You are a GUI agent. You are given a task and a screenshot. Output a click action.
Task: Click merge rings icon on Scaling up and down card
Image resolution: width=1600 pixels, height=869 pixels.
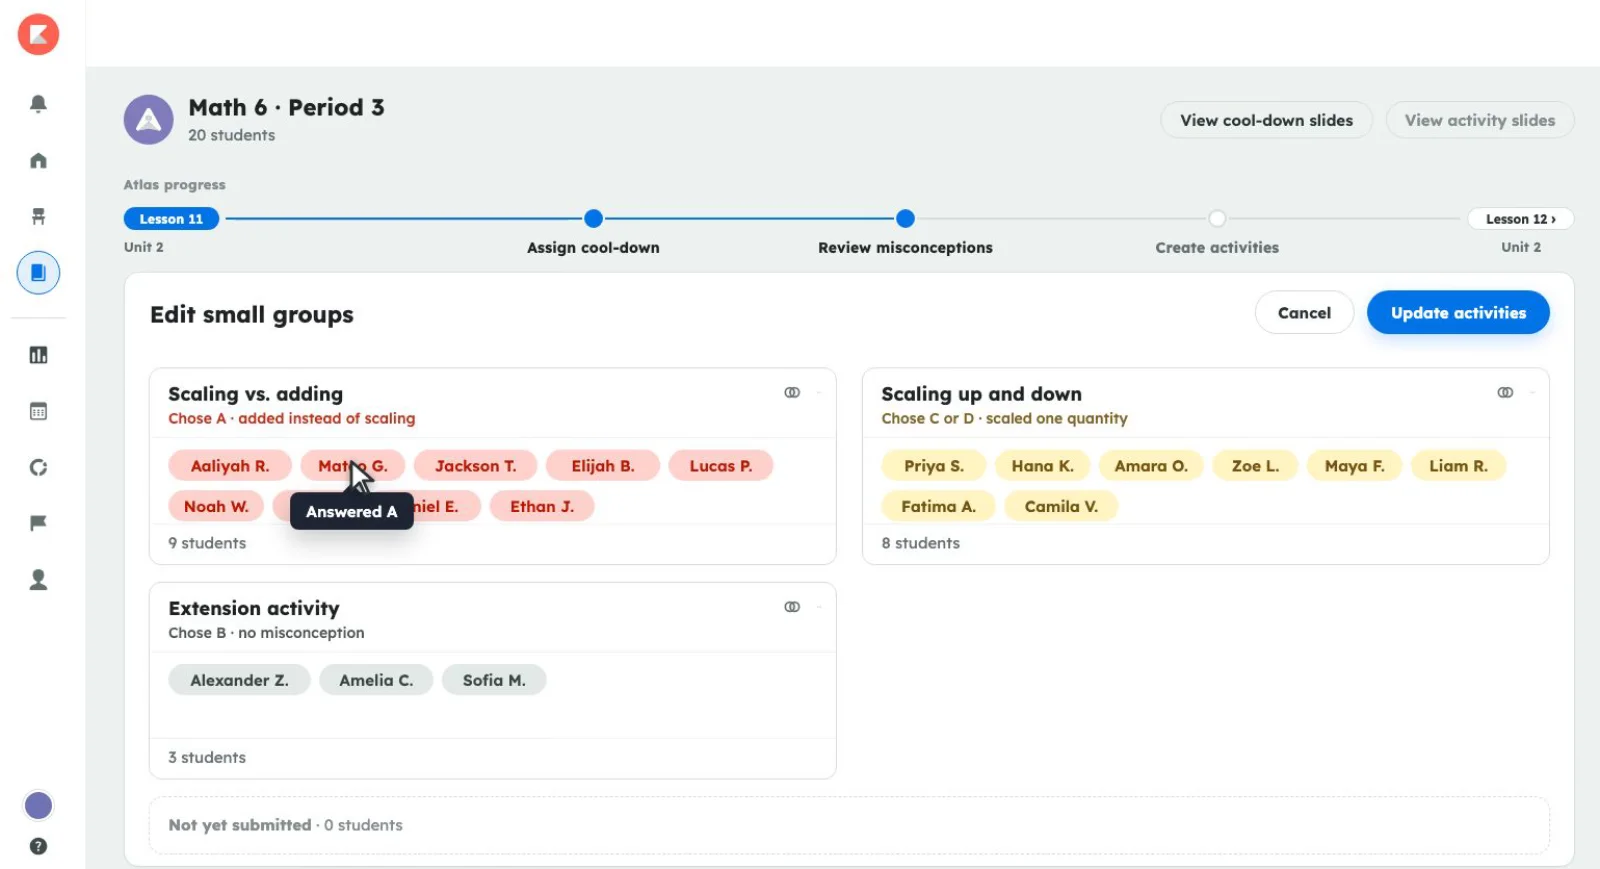pos(1505,393)
